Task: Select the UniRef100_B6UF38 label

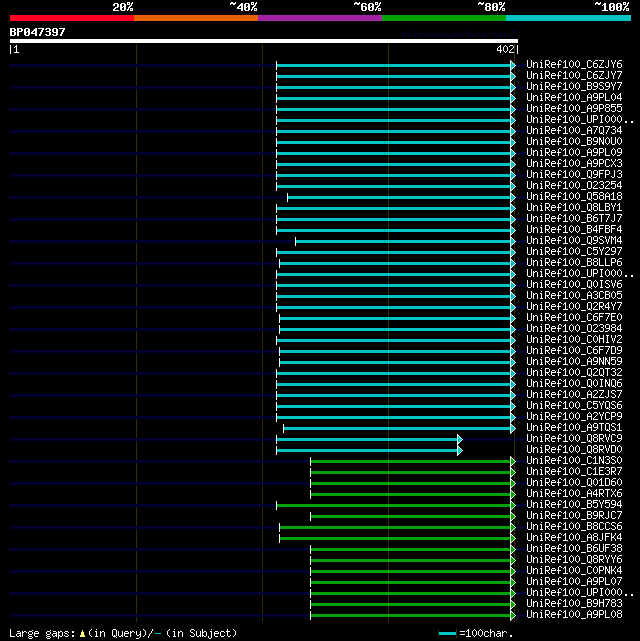Action: (x=574, y=549)
